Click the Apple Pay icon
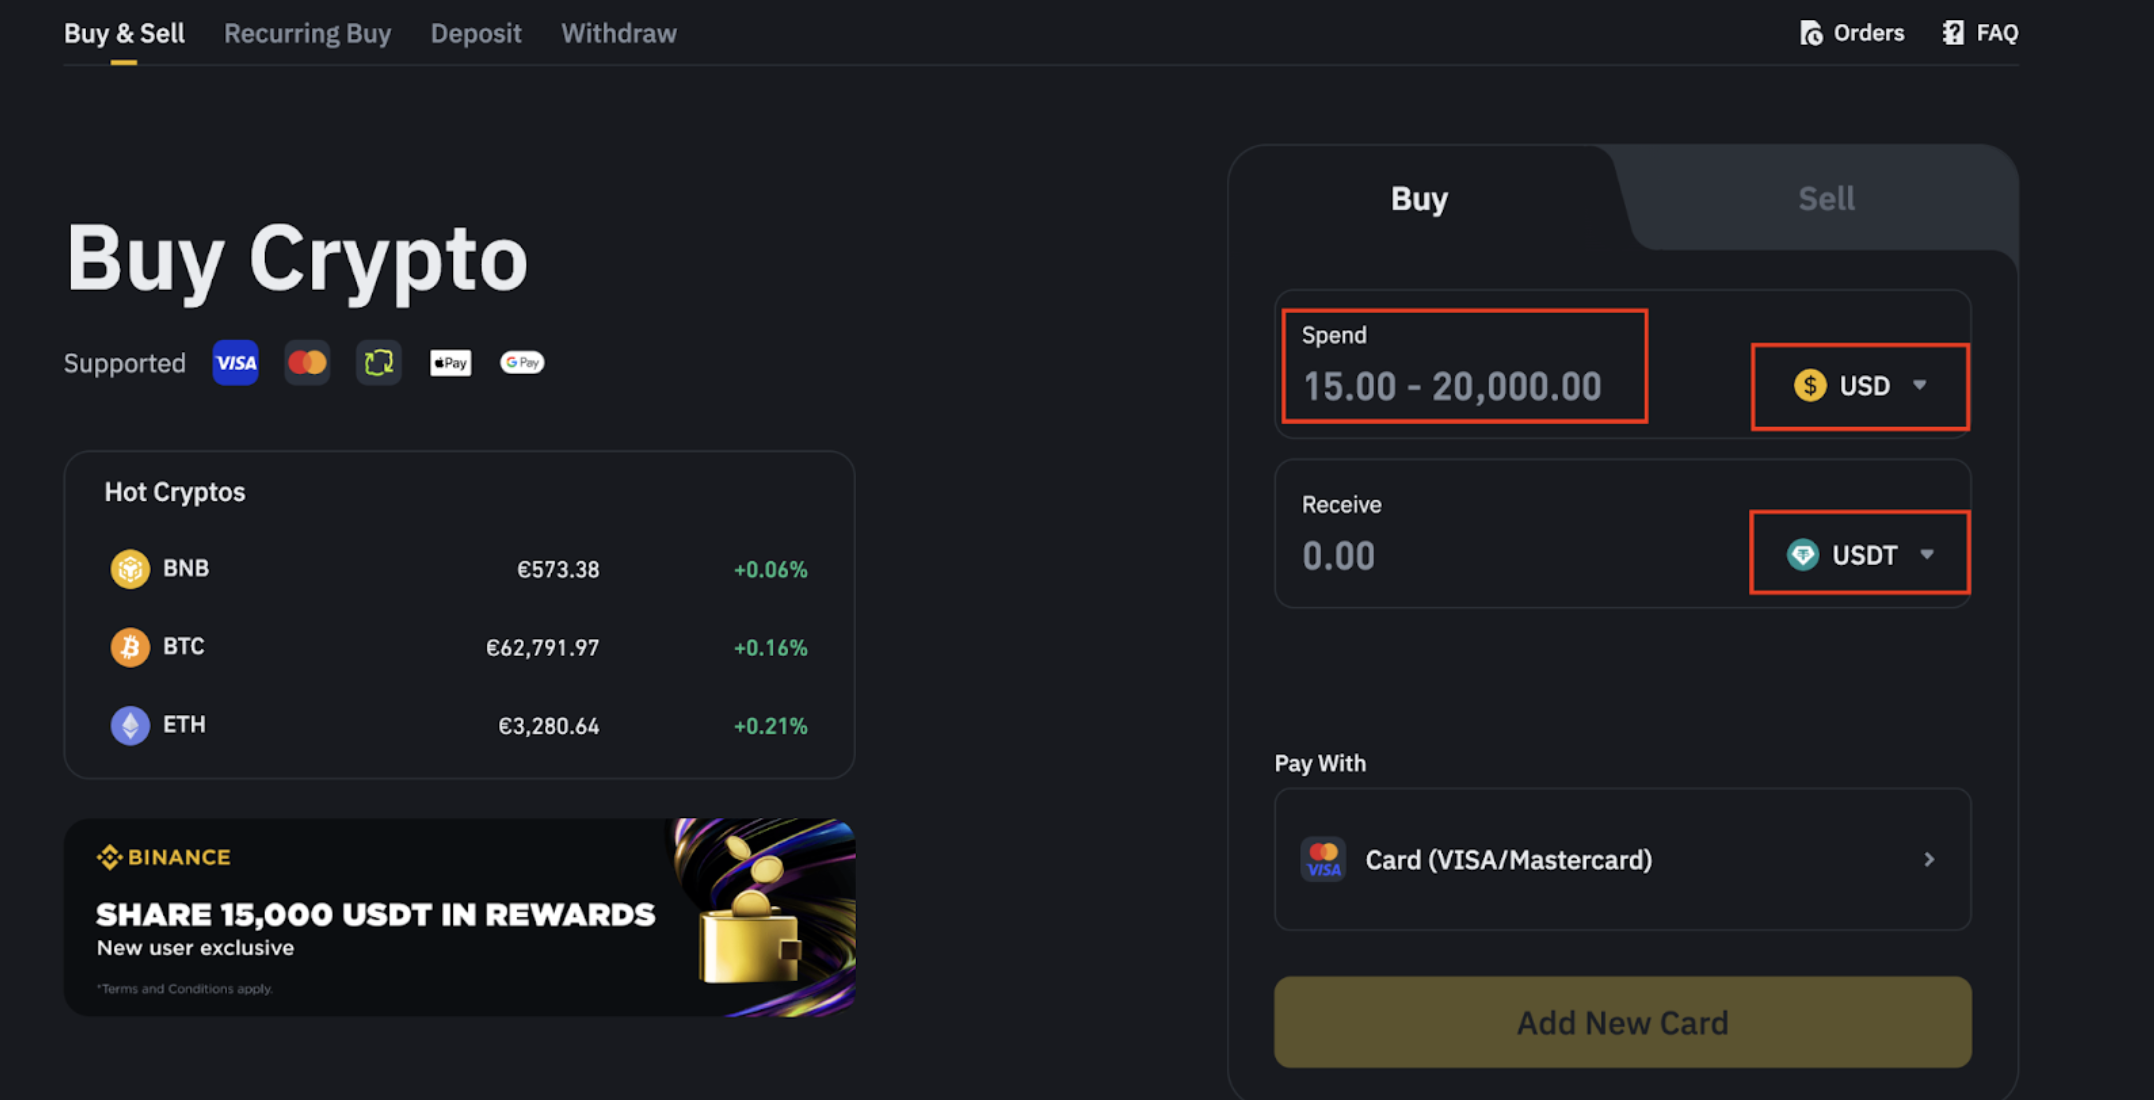 [x=450, y=363]
